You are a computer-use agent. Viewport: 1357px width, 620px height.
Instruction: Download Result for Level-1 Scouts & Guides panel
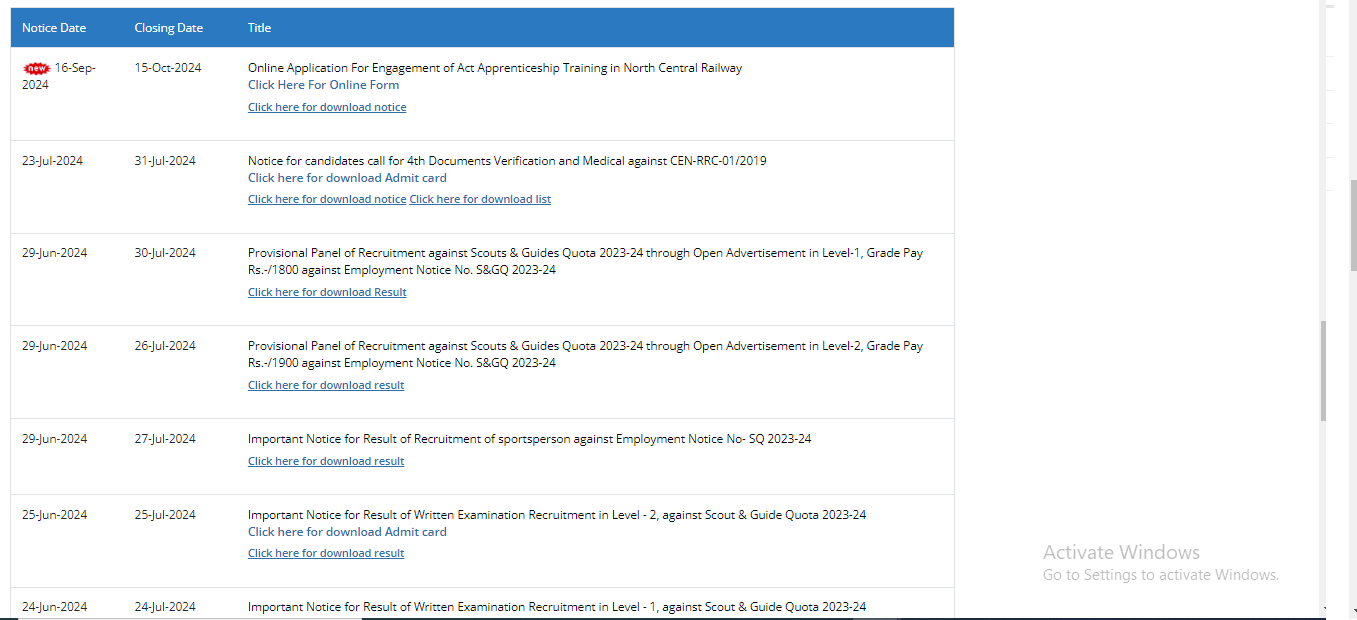[327, 292]
